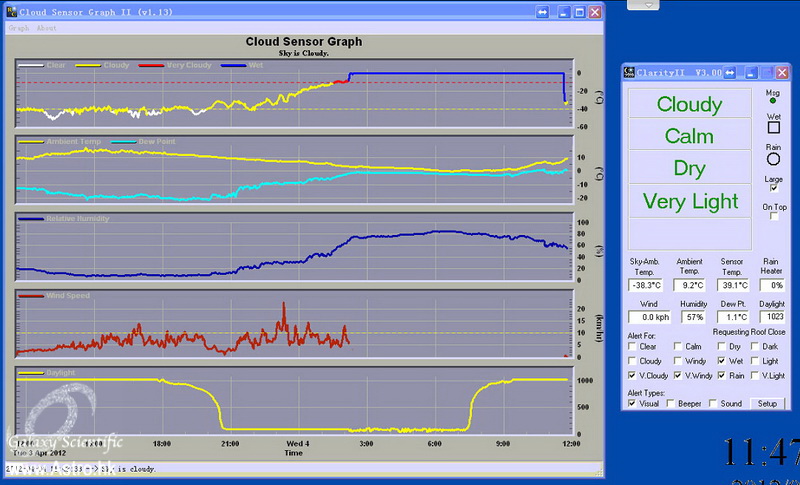The image size is (800, 485).
Task: Click the top-center desktop pull-down tab
Action: [x=650, y=5]
